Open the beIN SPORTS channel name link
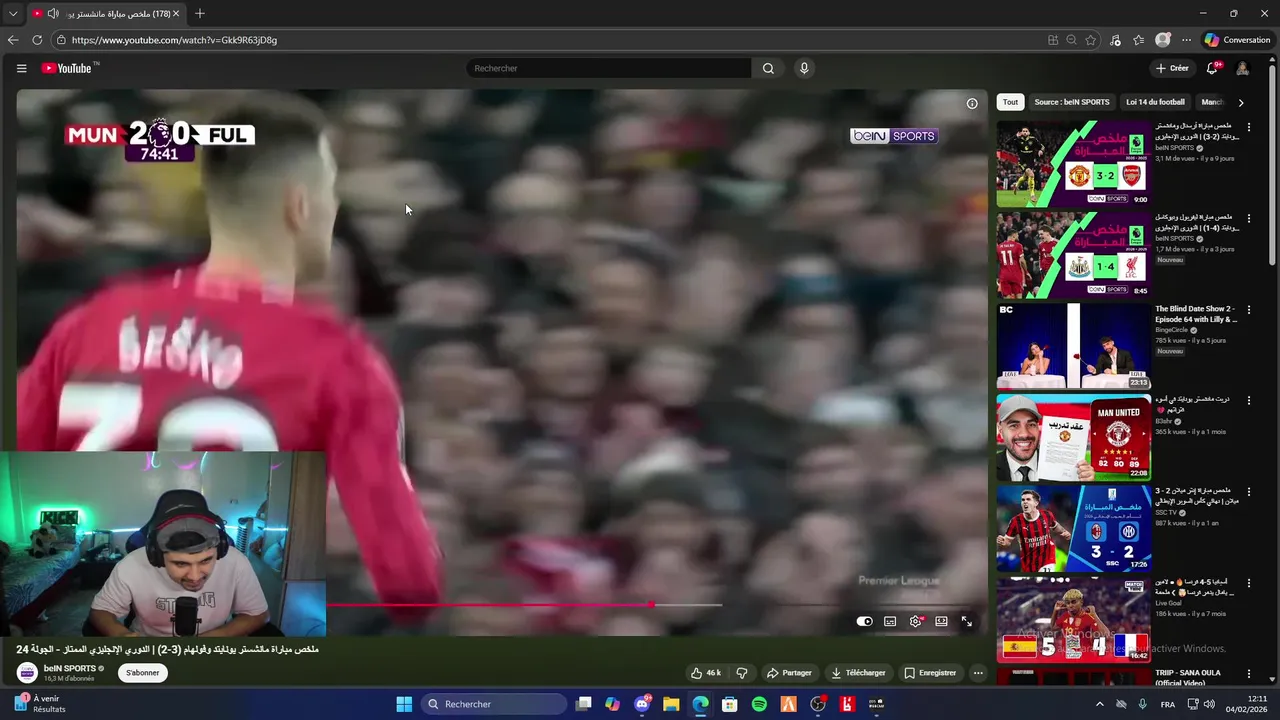The width and height of the screenshot is (1280, 720). point(70,668)
